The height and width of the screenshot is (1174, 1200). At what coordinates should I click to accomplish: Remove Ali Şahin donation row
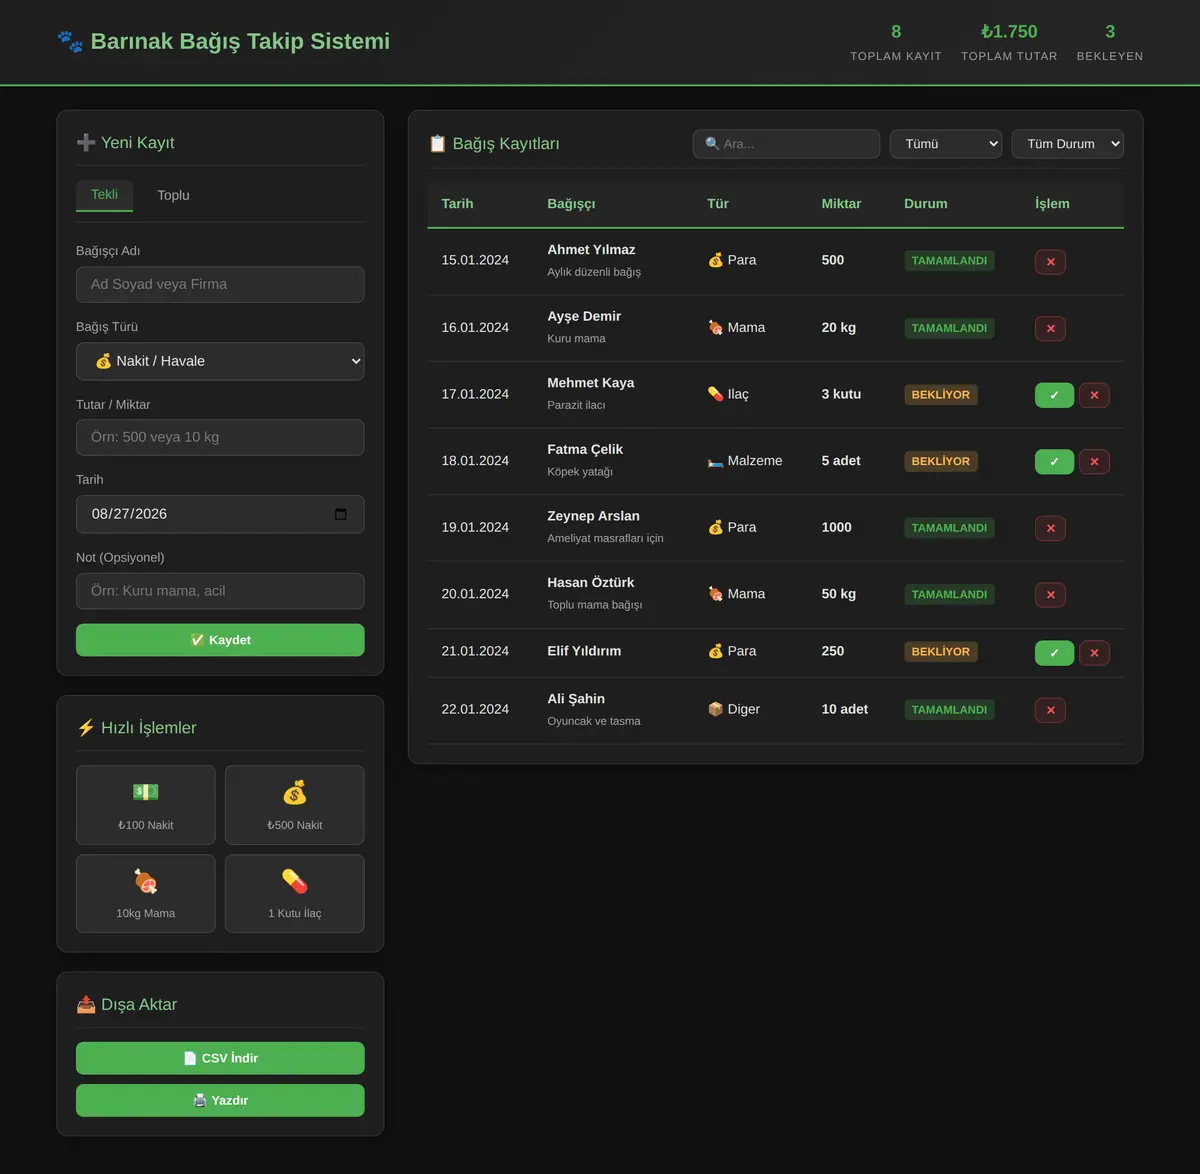pyautogui.click(x=1050, y=710)
